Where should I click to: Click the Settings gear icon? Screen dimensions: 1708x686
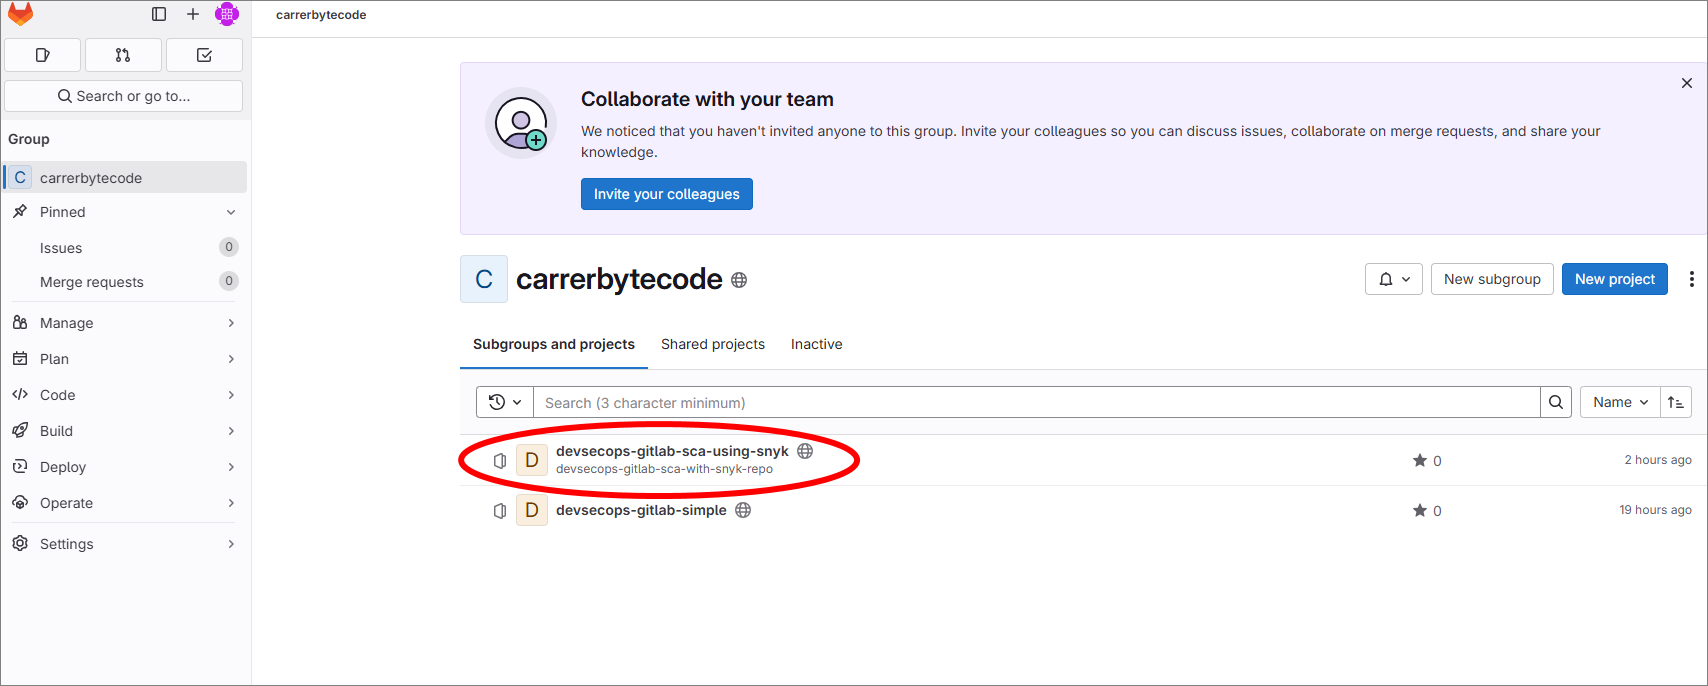20,543
